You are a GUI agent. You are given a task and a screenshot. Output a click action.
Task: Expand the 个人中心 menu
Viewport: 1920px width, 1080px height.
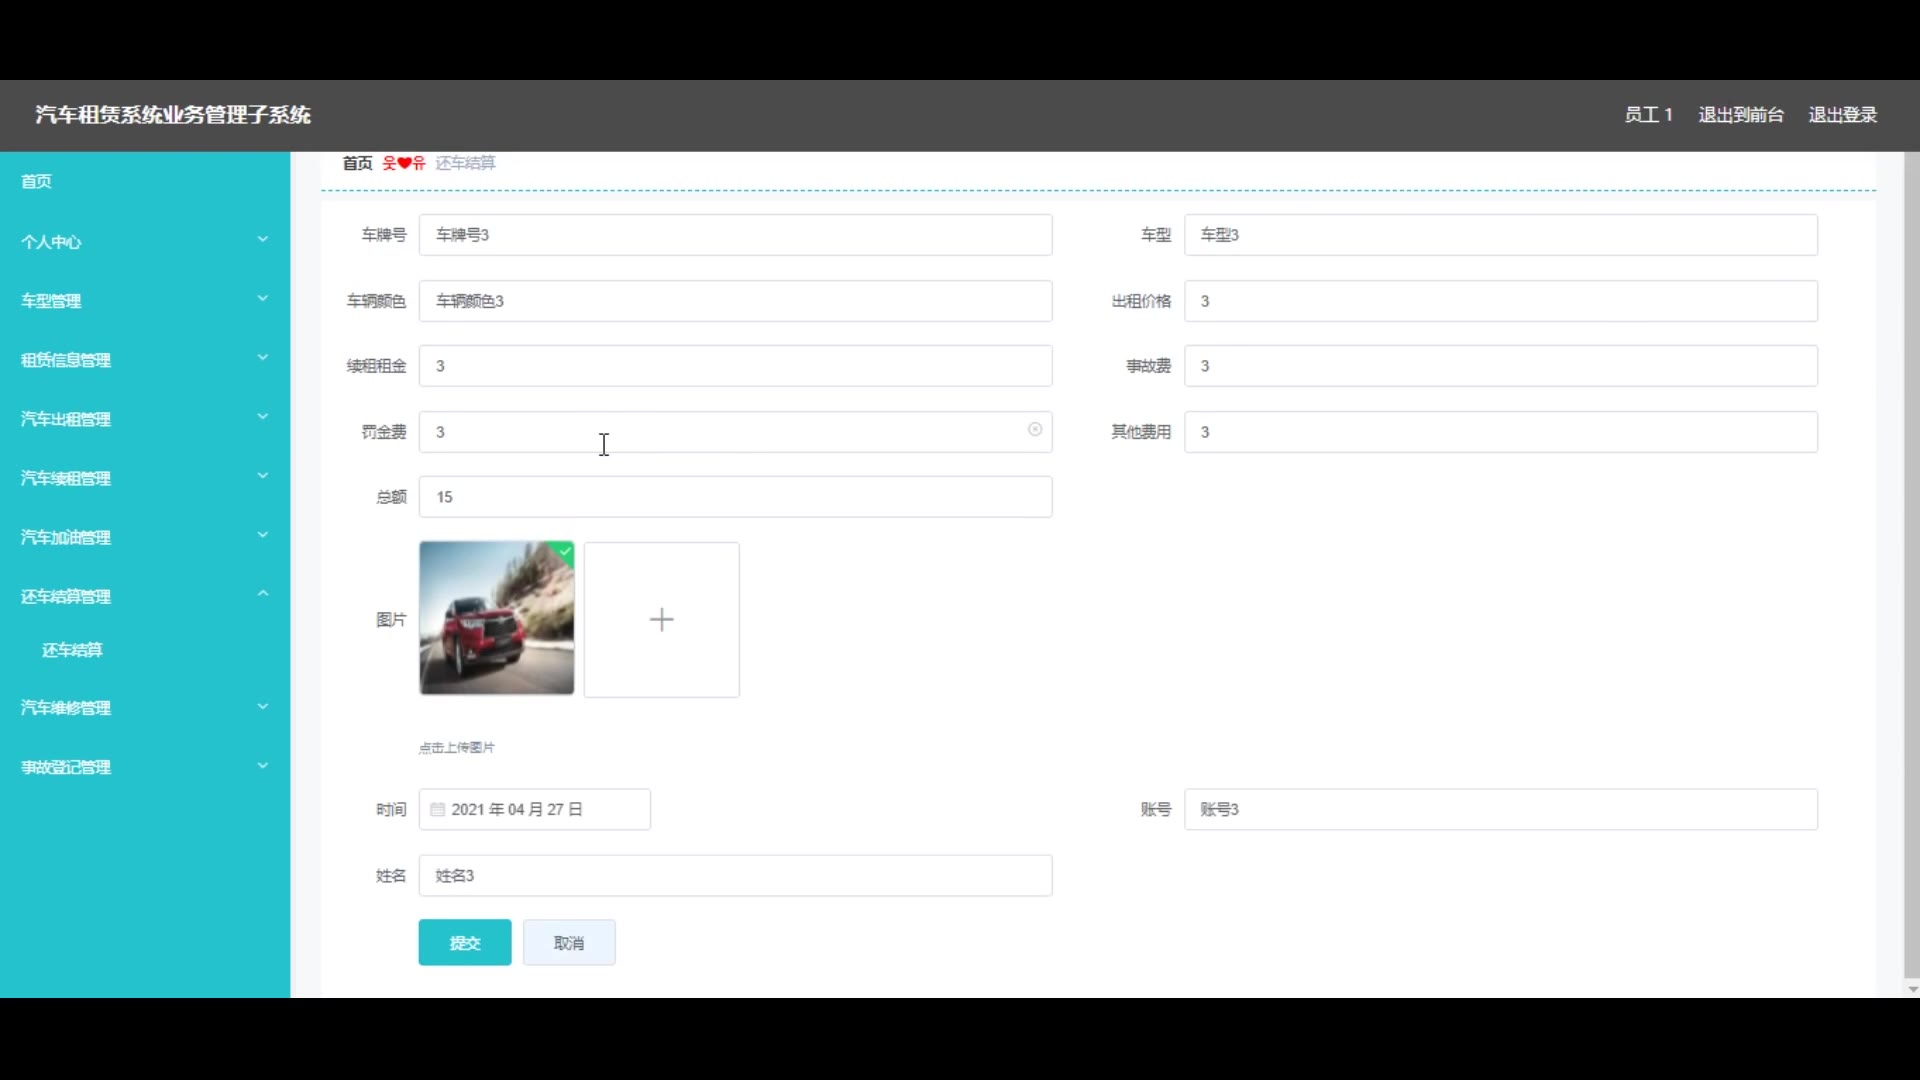point(145,241)
